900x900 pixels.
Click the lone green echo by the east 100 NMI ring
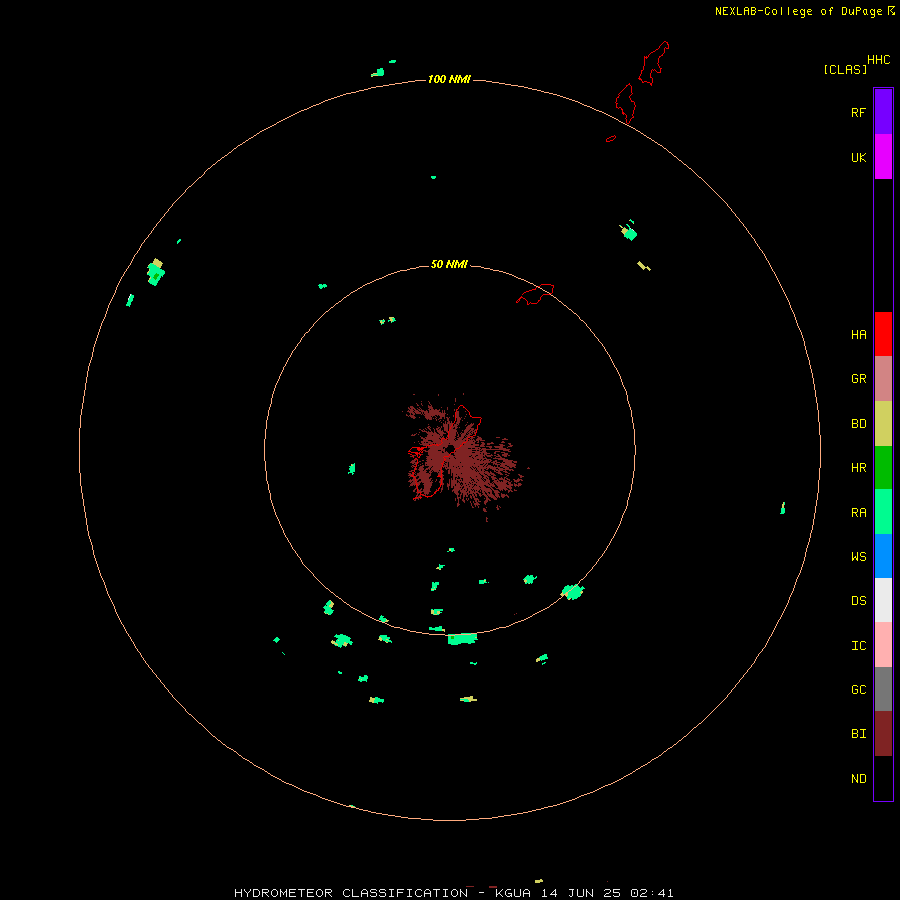point(782,508)
